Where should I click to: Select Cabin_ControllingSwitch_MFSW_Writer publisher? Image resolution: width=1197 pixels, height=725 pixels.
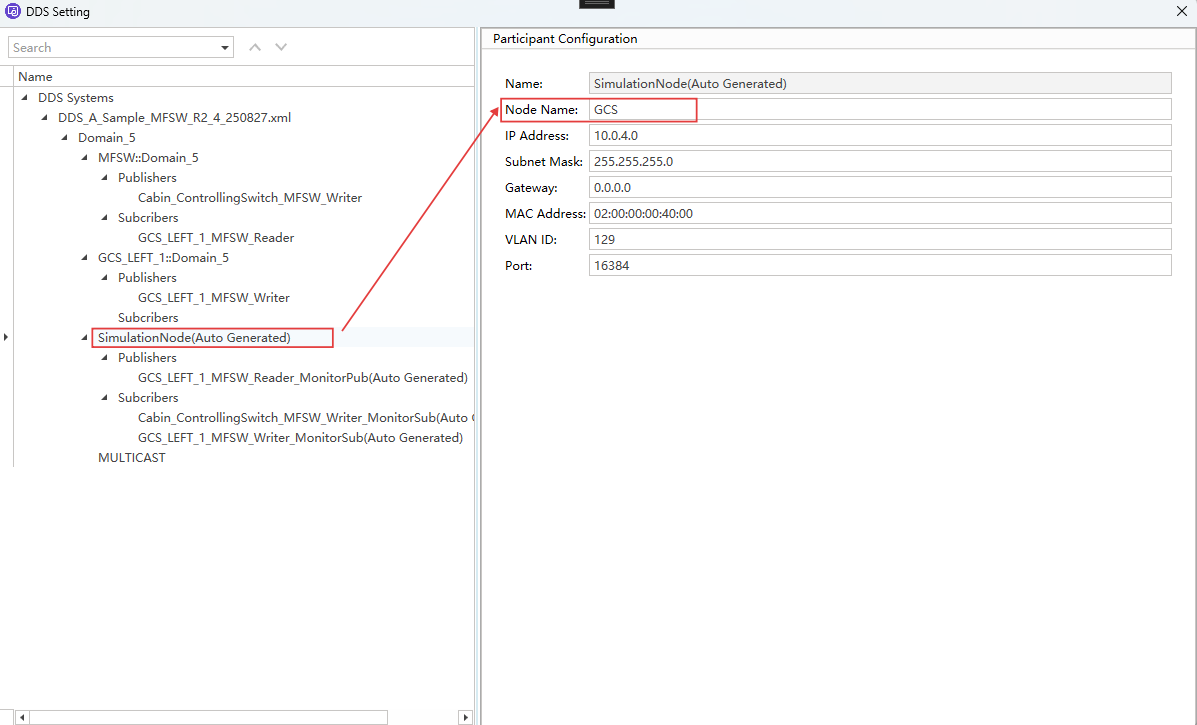coord(249,198)
